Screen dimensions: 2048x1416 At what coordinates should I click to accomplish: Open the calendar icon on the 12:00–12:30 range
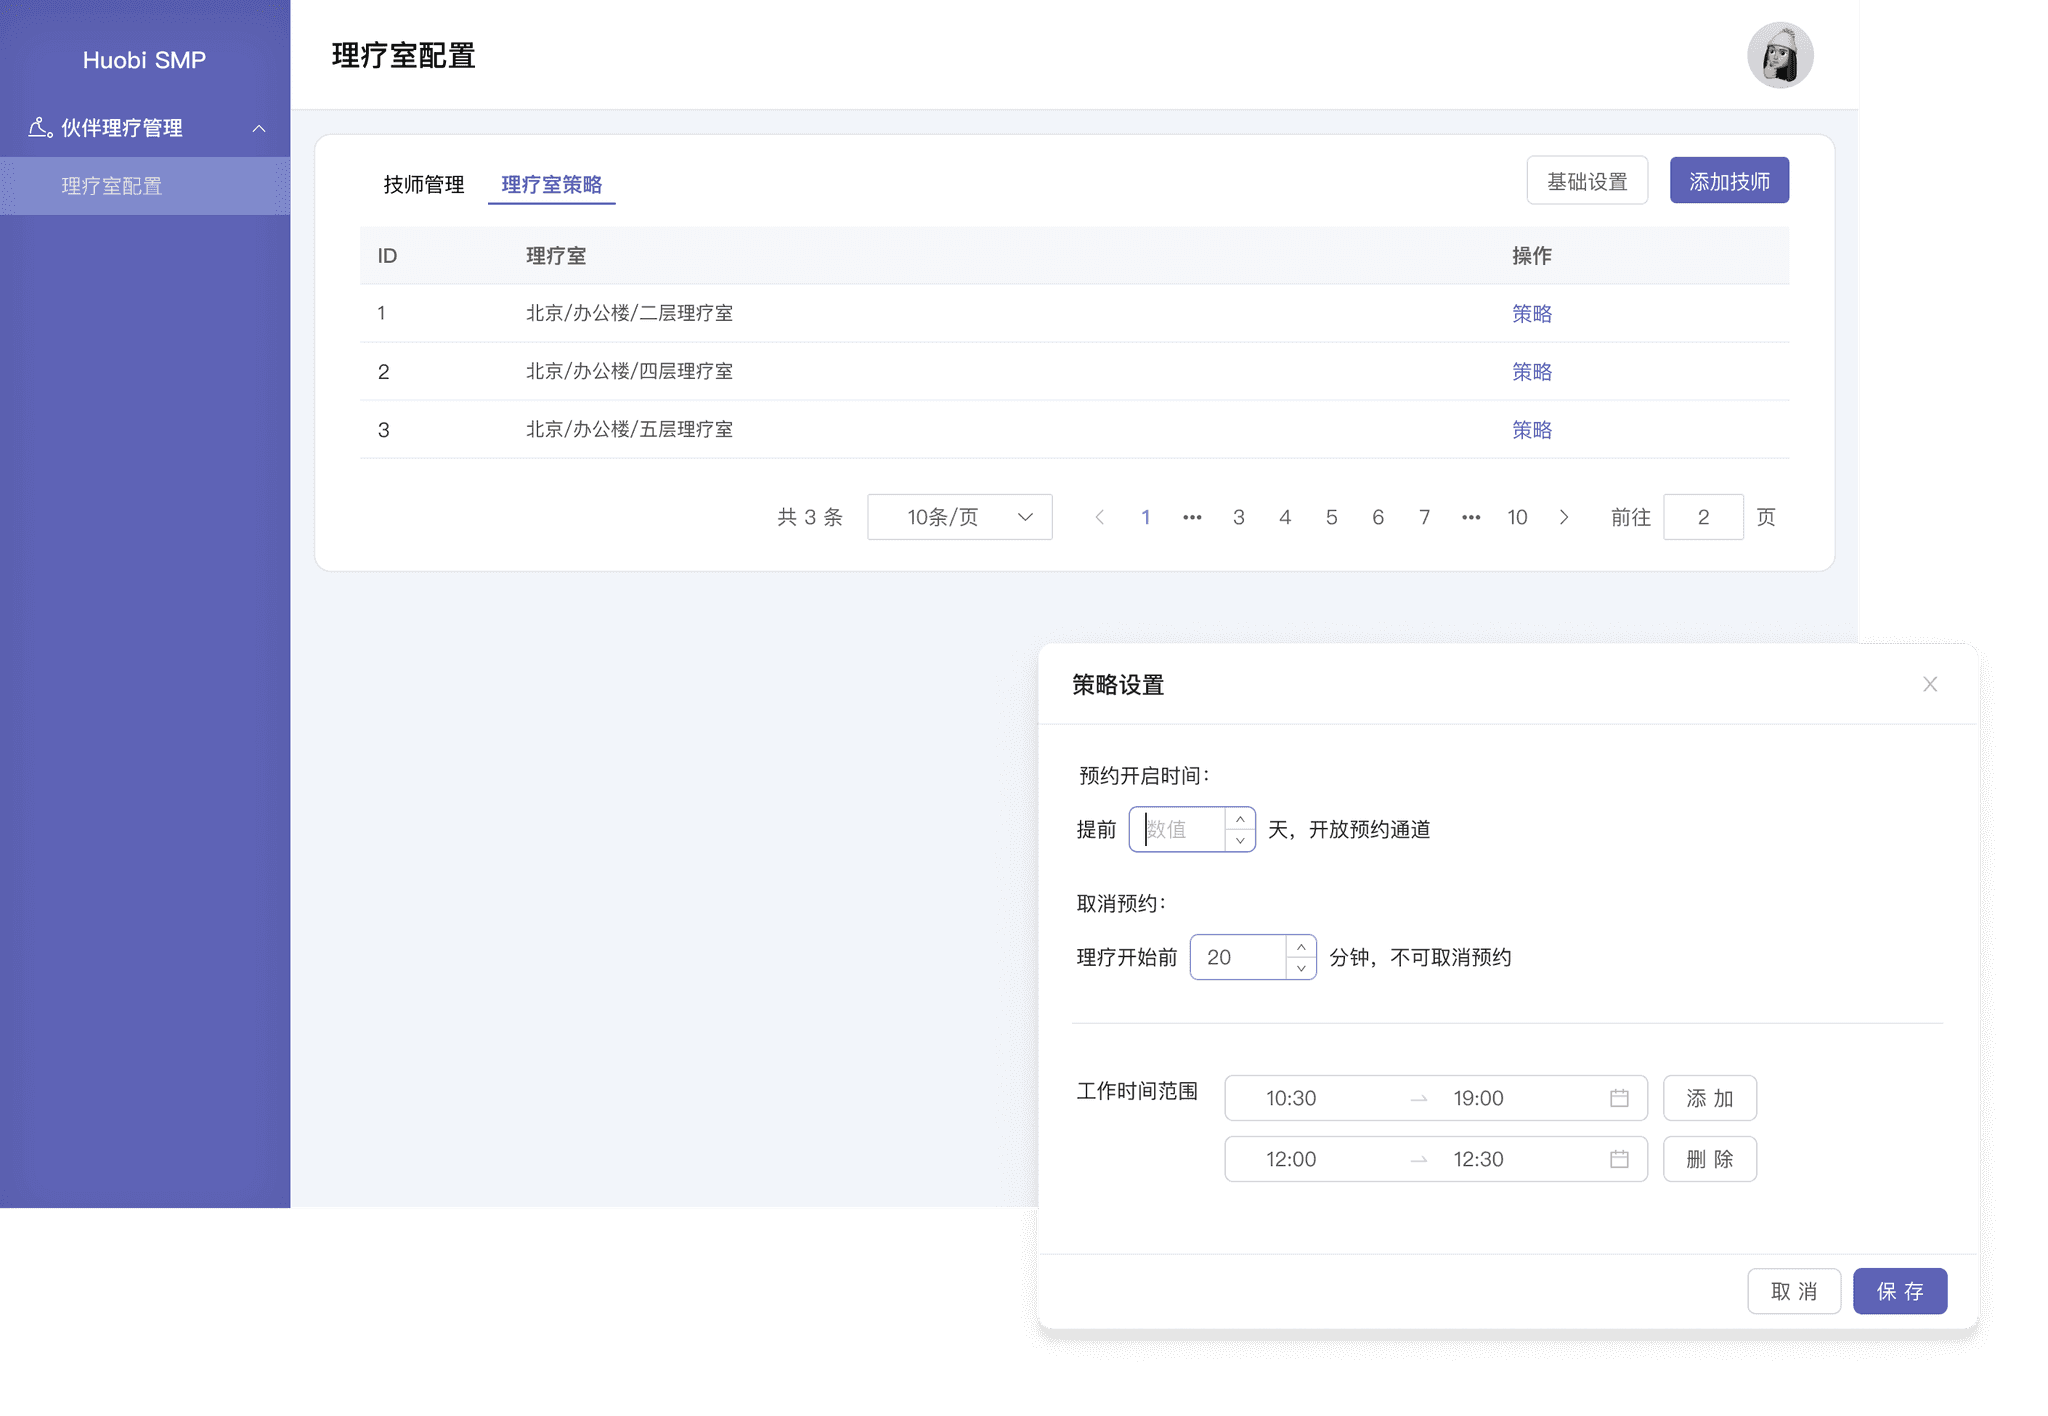tap(1619, 1159)
